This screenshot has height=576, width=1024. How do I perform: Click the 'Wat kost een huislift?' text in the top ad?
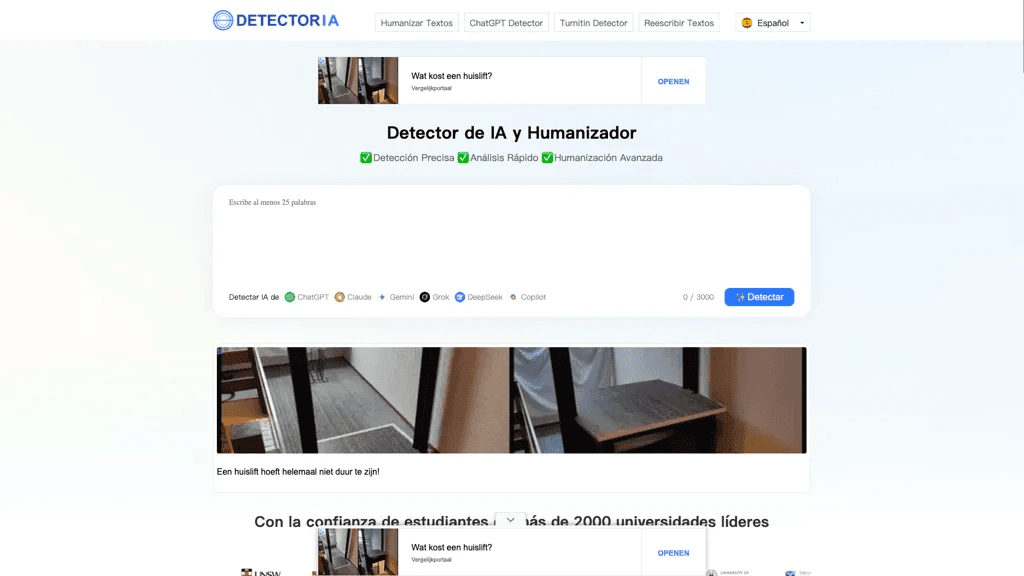pos(451,76)
